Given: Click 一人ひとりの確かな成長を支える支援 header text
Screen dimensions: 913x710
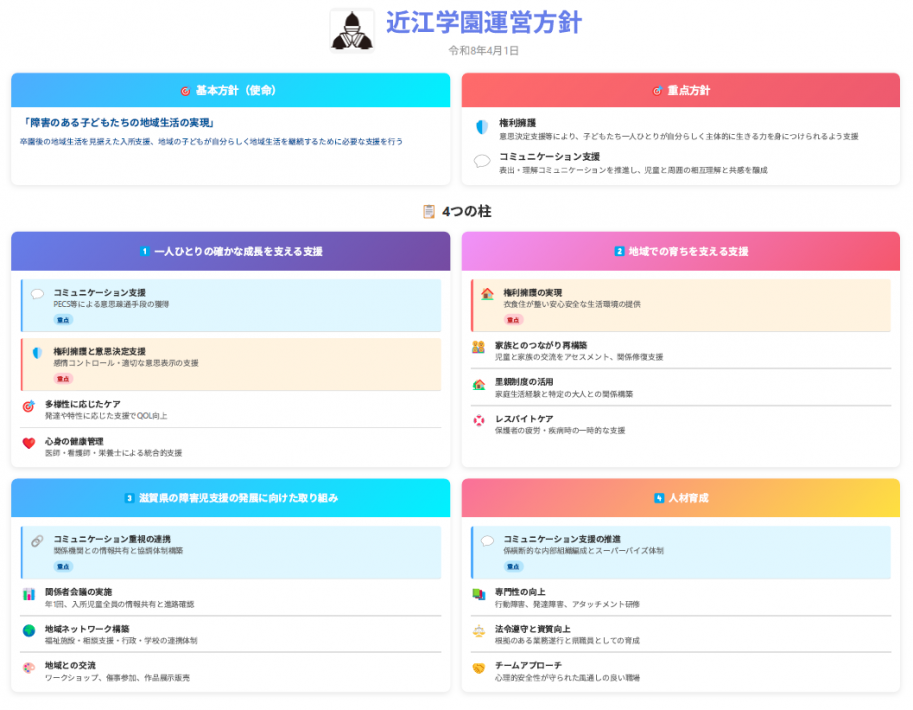Looking at the screenshot, I should coord(239,252).
